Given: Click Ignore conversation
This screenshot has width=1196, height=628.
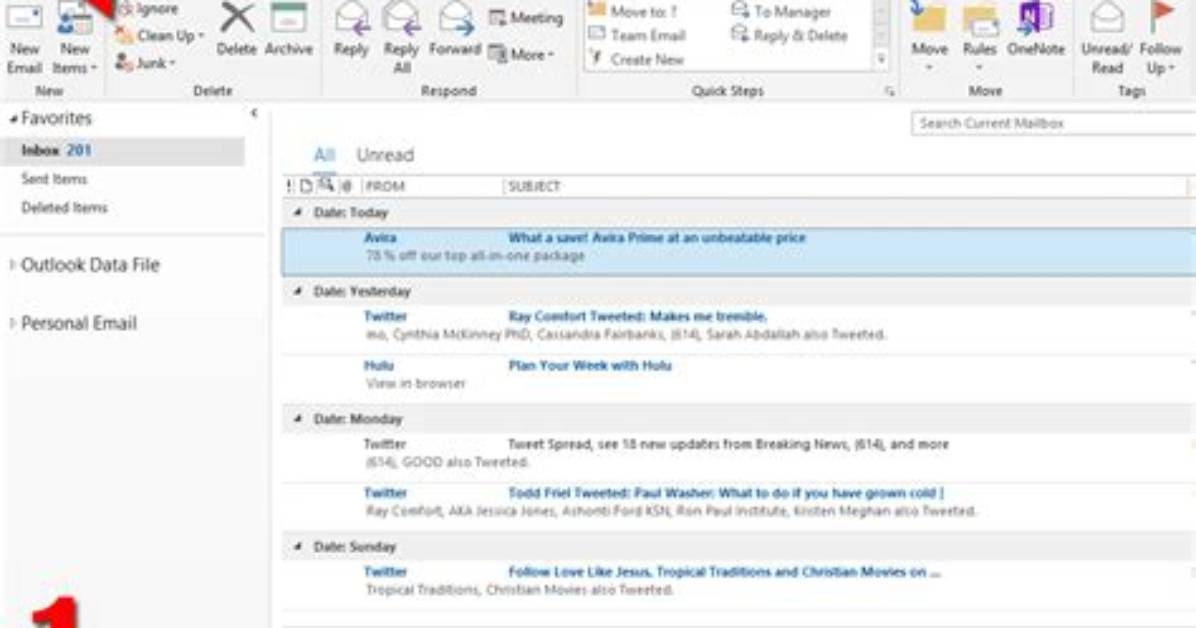Looking at the screenshot, I should point(148,9).
